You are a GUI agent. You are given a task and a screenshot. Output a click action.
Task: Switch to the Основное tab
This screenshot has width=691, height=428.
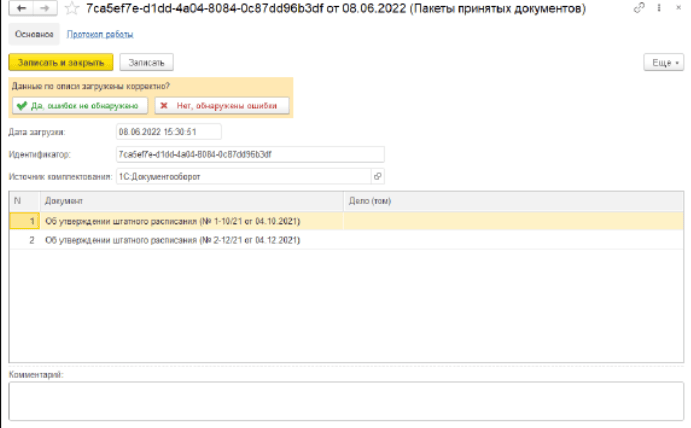coord(31,35)
